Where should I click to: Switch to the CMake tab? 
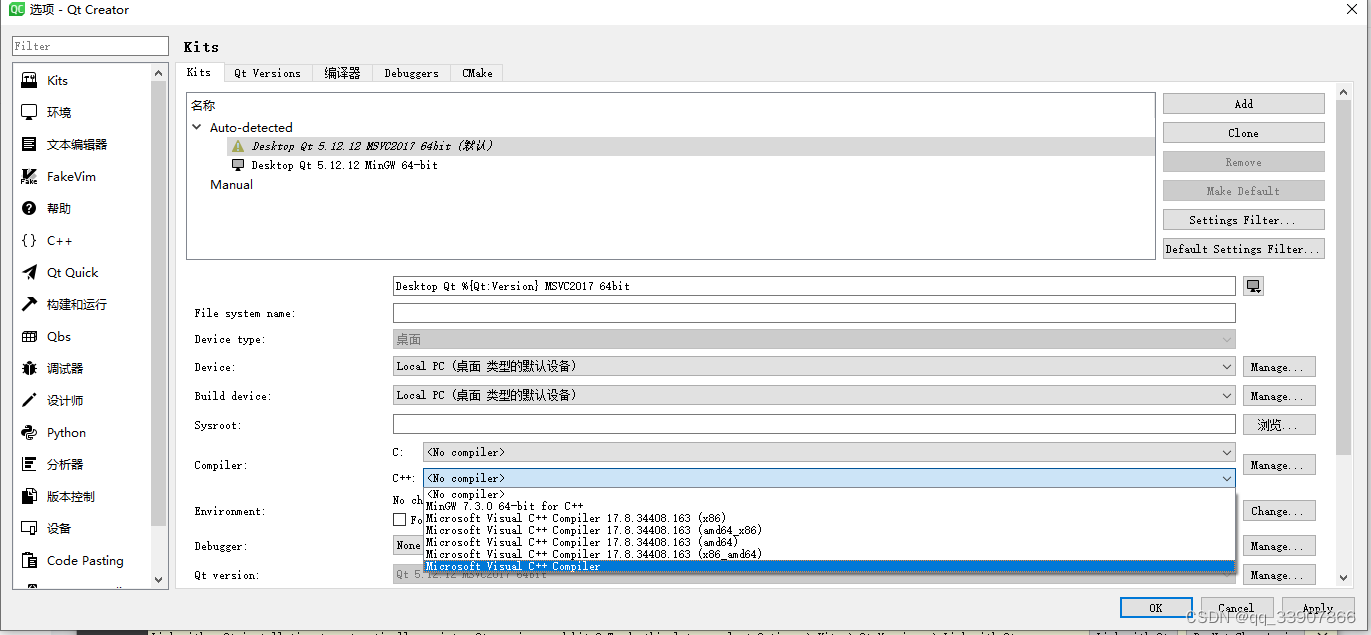[476, 72]
